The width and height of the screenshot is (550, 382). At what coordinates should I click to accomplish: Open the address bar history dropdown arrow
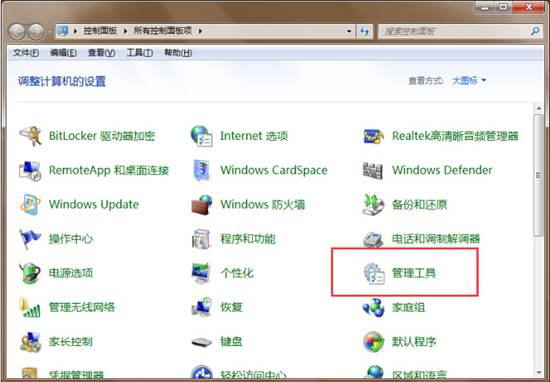(x=349, y=31)
